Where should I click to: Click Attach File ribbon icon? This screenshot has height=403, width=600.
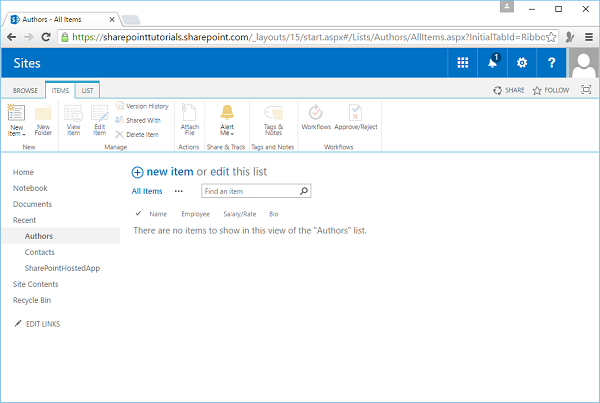pos(189,121)
